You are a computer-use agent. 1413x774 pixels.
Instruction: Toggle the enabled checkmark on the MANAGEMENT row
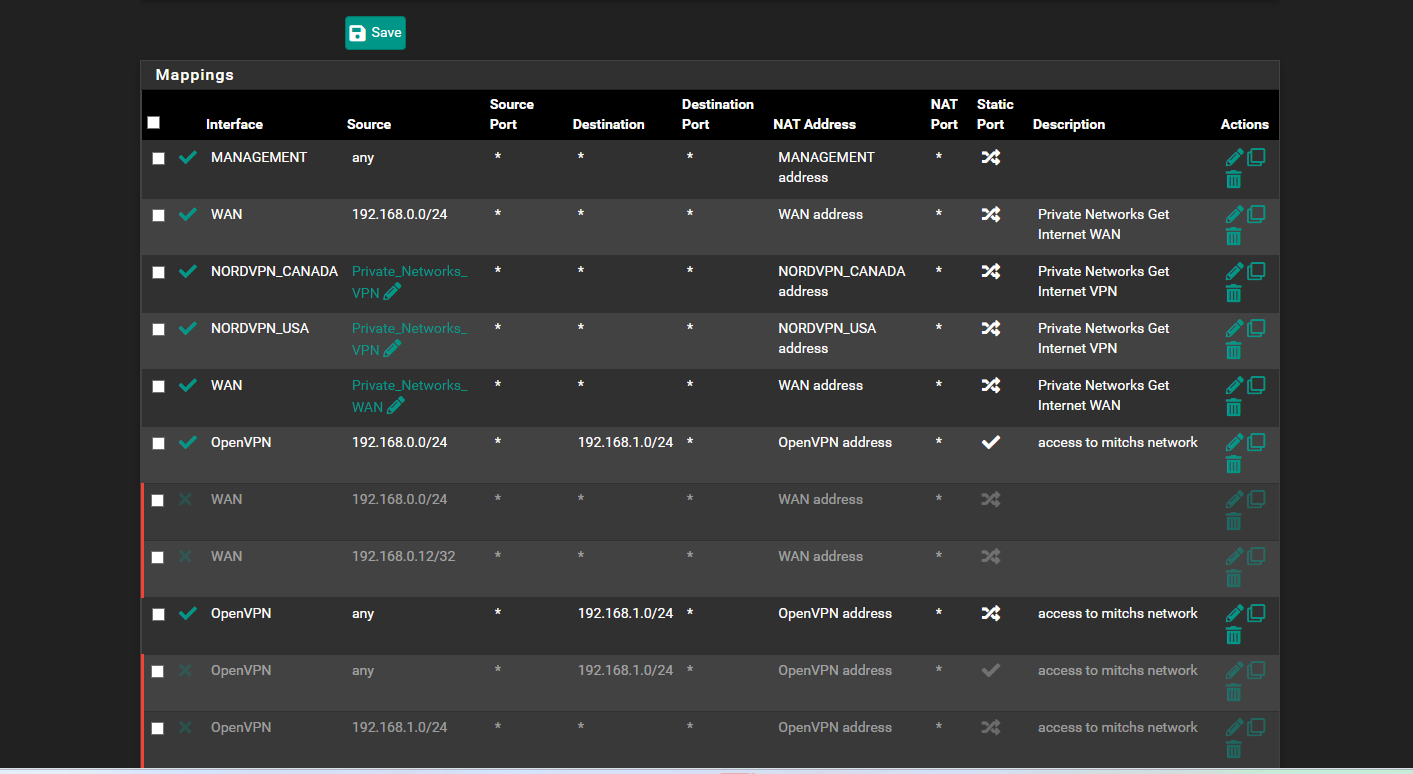[x=187, y=157]
